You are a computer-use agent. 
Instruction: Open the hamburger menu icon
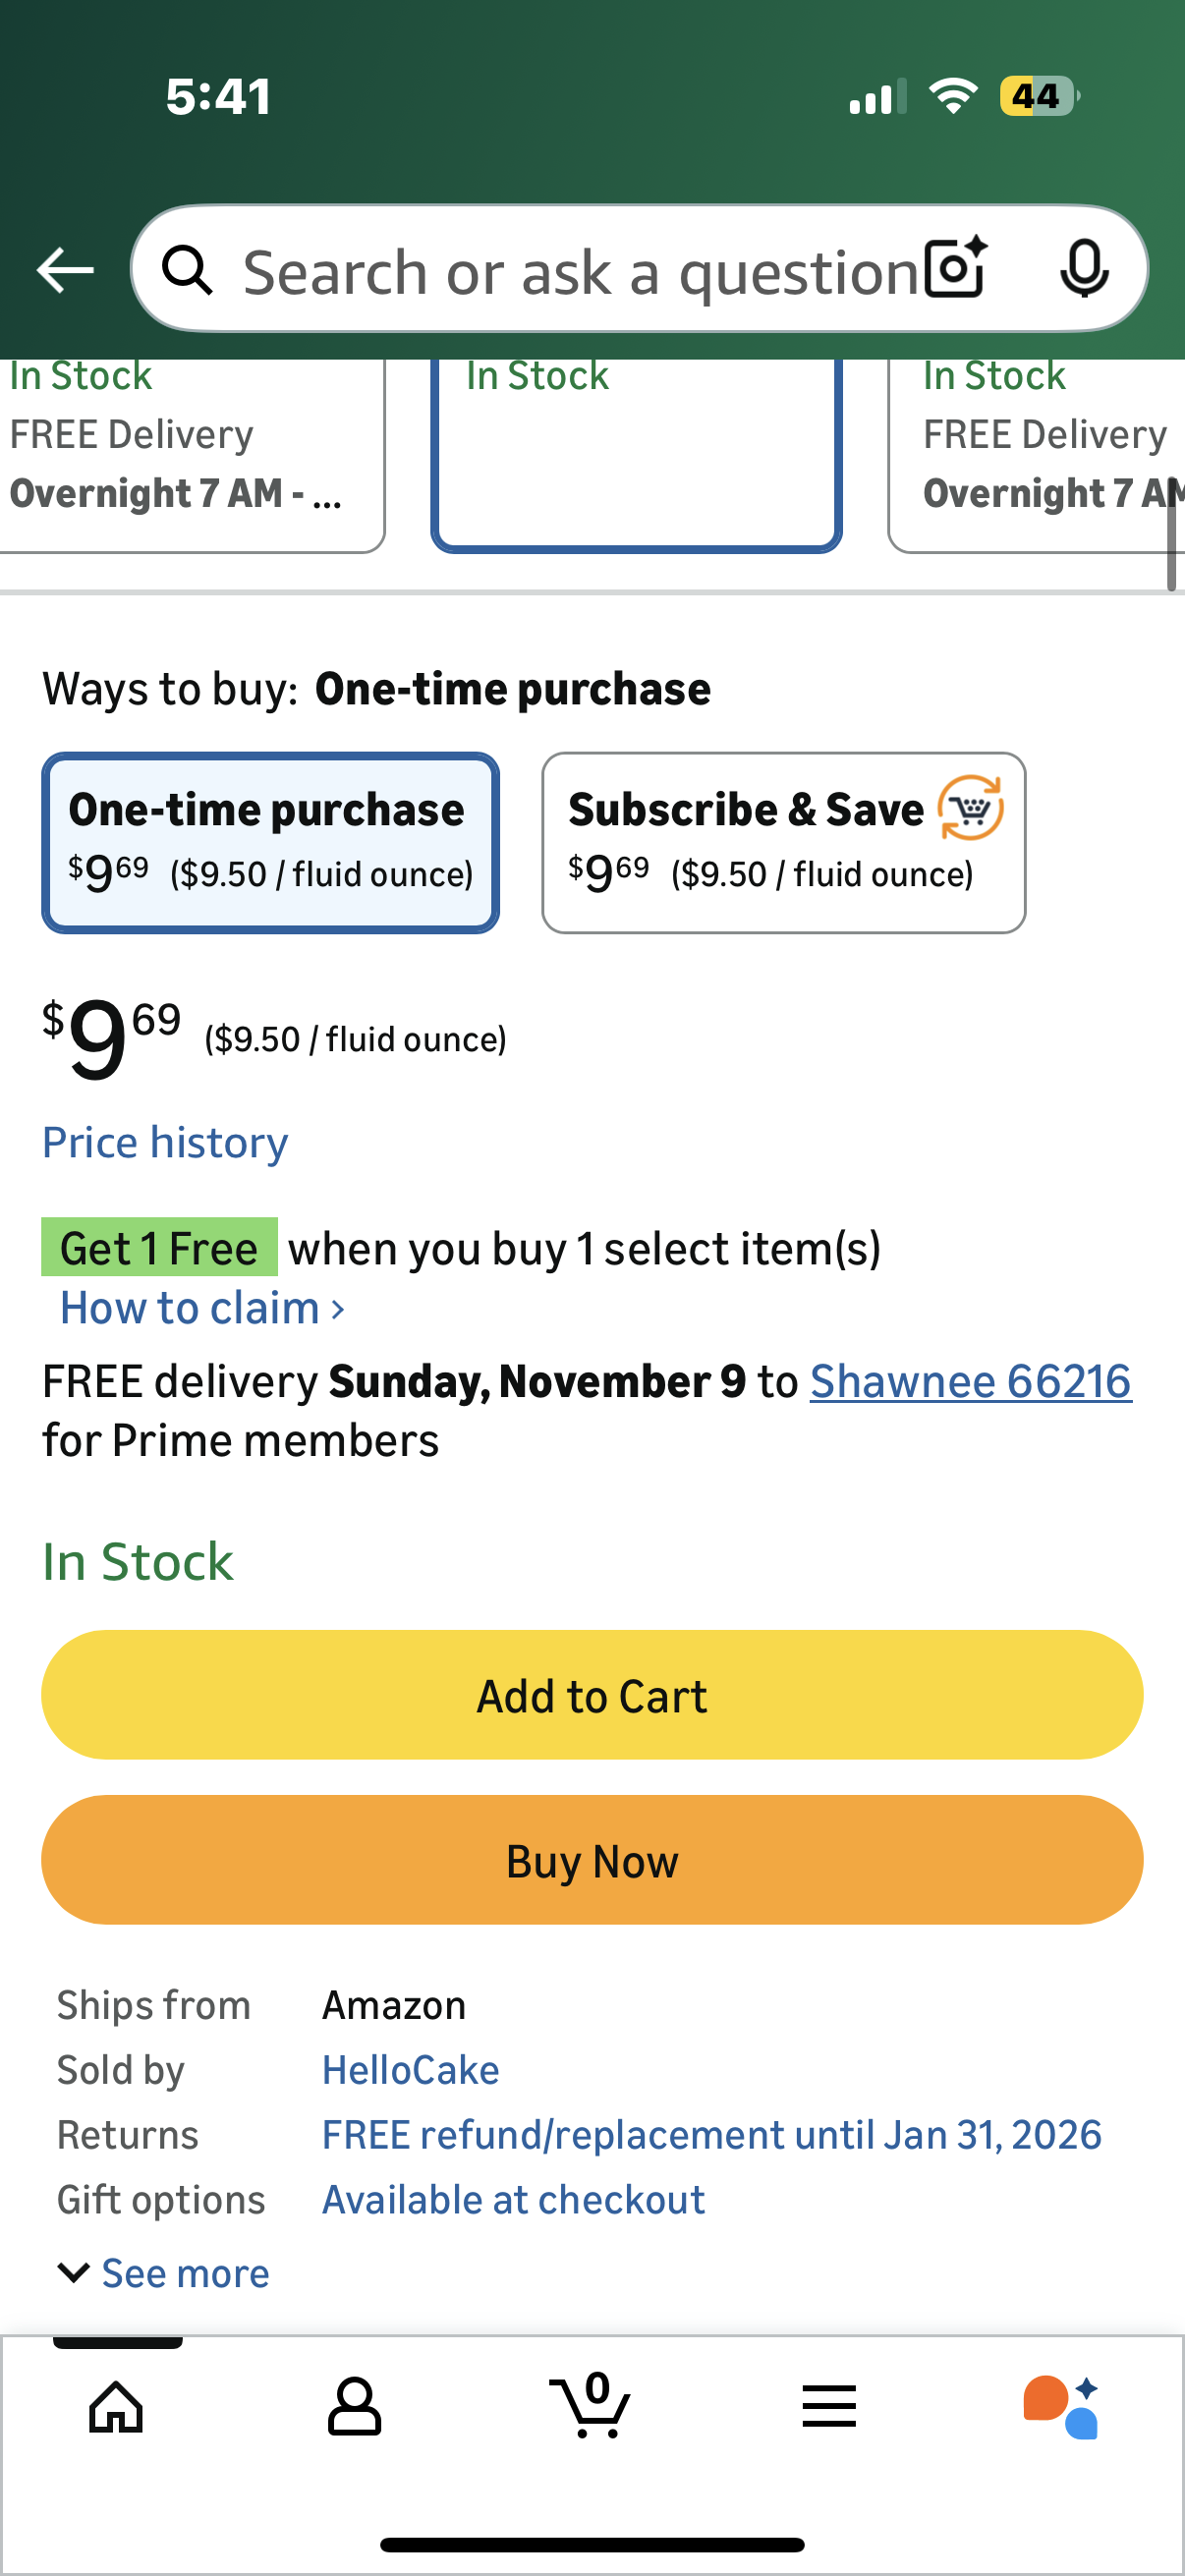[x=829, y=2406]
